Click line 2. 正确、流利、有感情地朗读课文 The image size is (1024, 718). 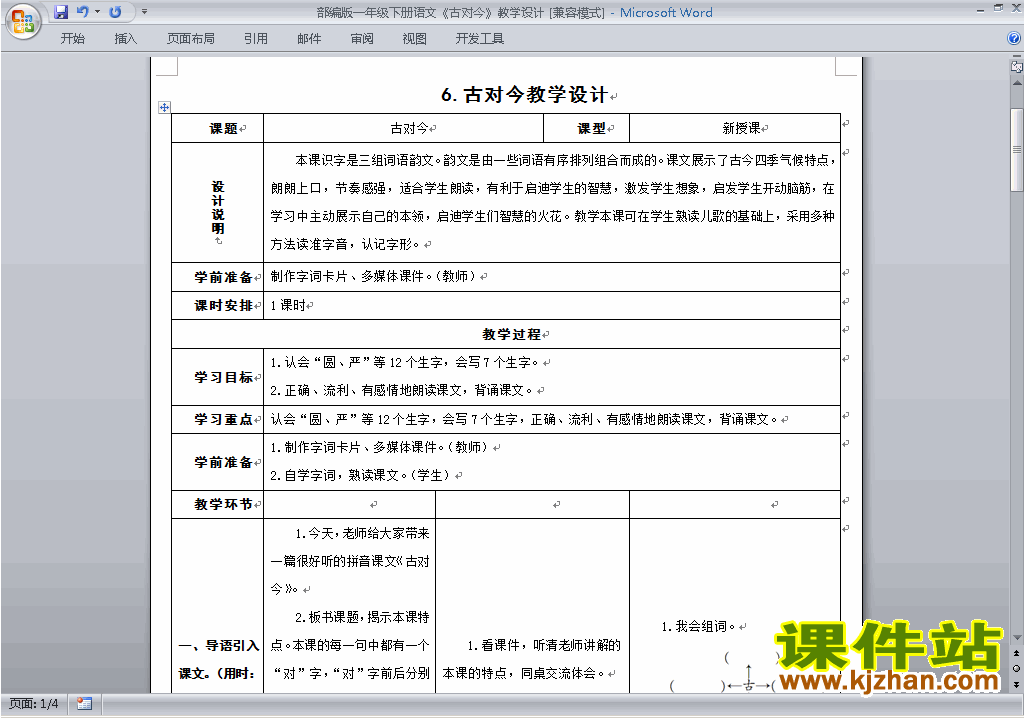401,390
